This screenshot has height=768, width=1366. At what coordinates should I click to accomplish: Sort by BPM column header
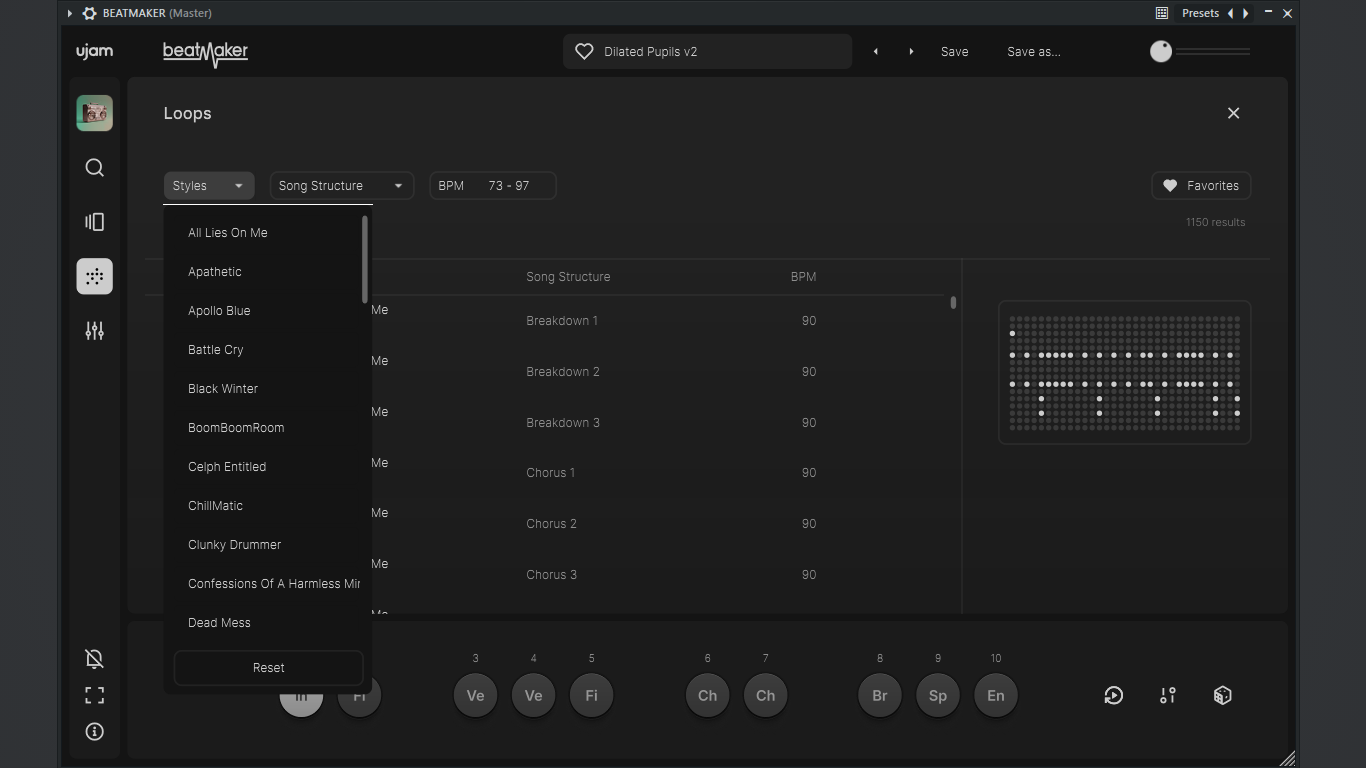click(803, 277)
